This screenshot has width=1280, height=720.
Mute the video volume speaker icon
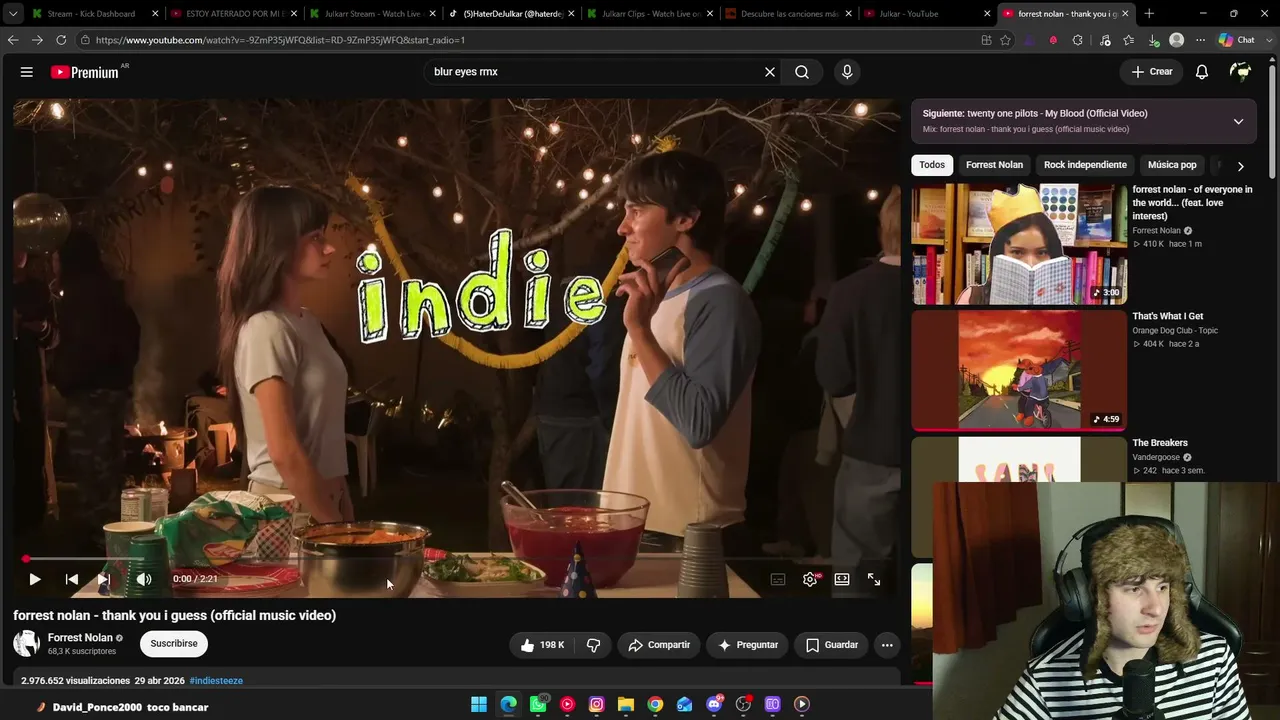coord(144,579)
